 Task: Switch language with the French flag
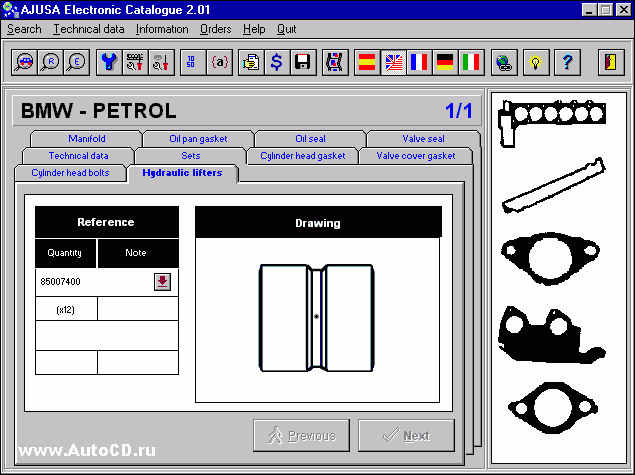pos(419,62)
